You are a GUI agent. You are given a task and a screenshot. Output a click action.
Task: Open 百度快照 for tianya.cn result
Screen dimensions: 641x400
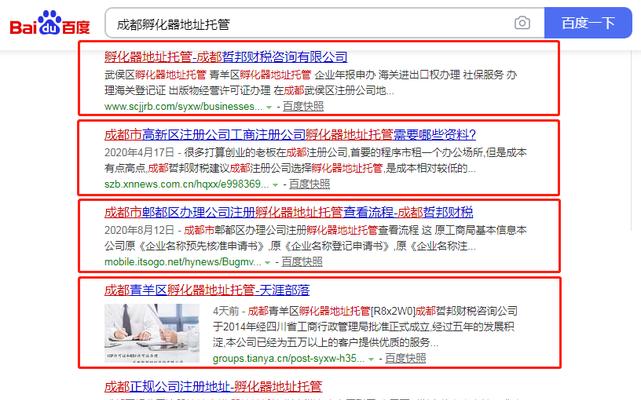(x=406, y=359)
